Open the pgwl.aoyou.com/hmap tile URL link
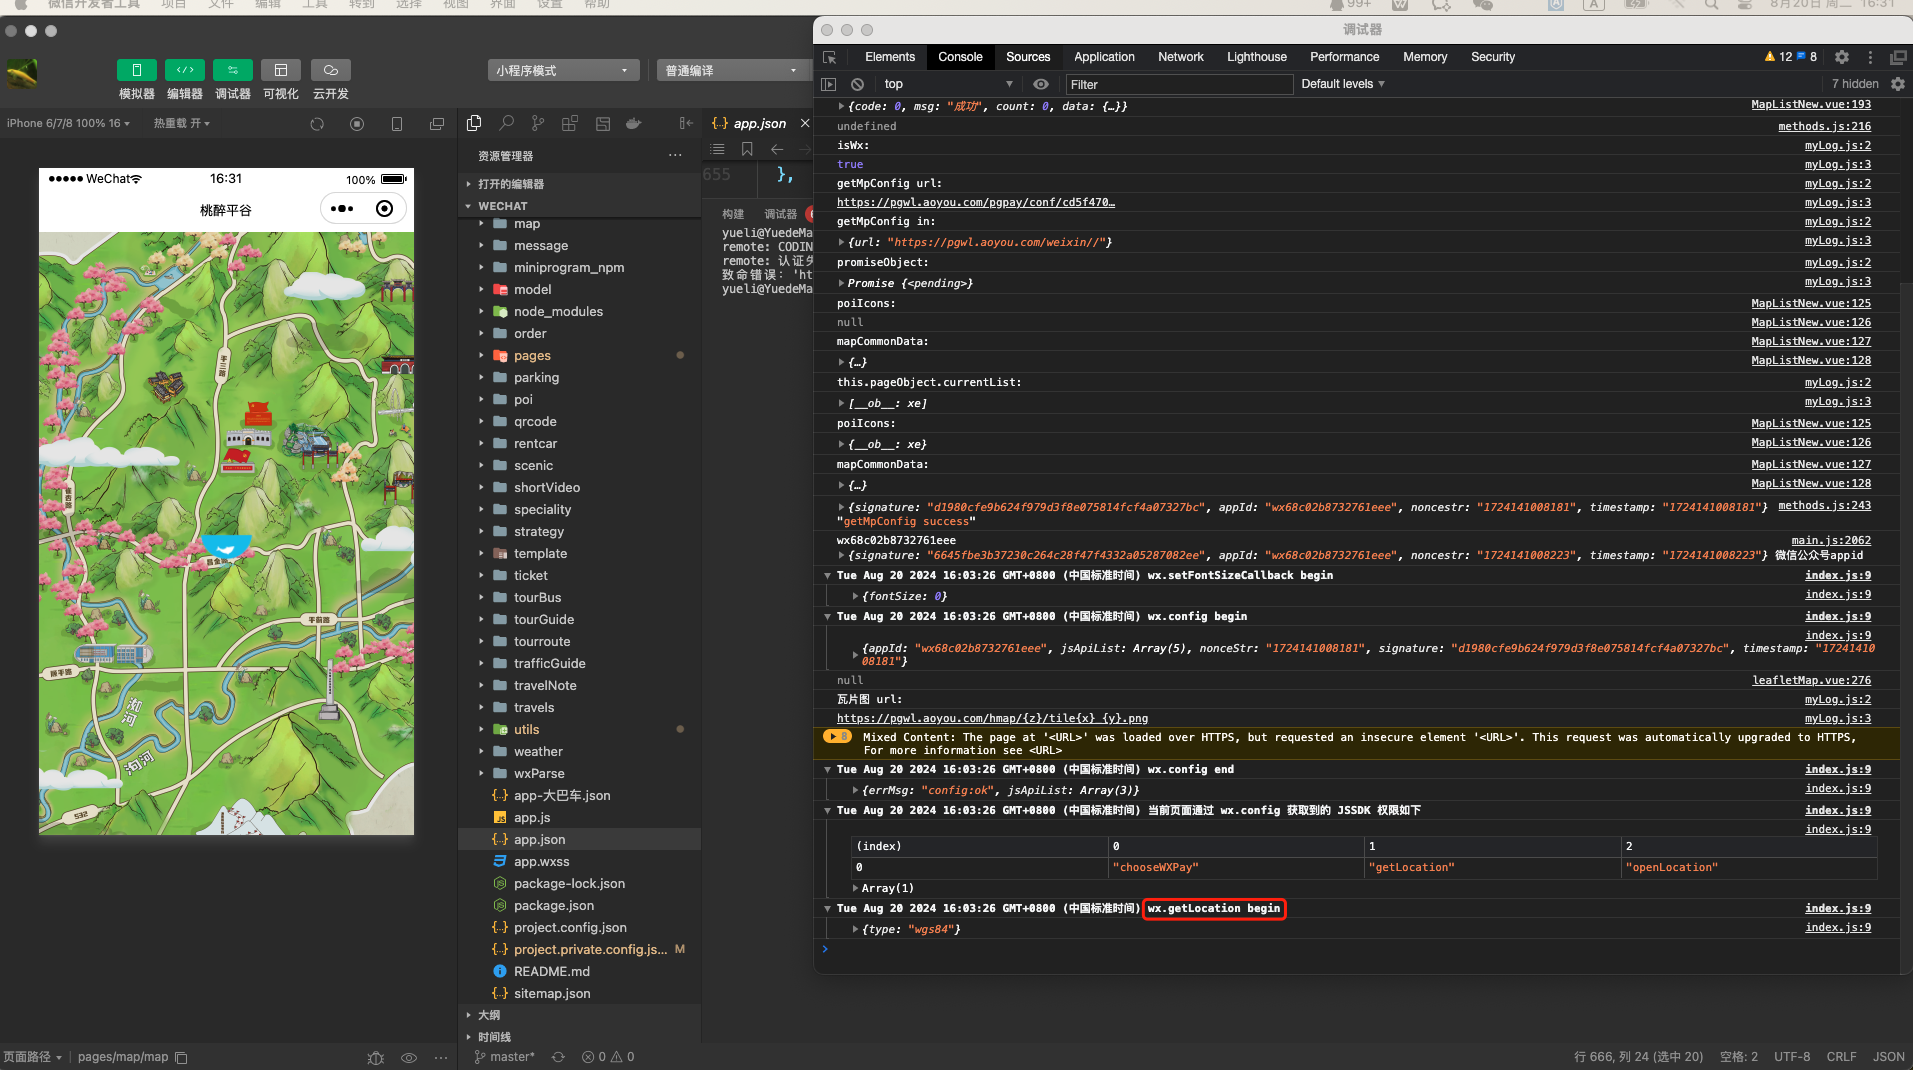 pos(992,718)
